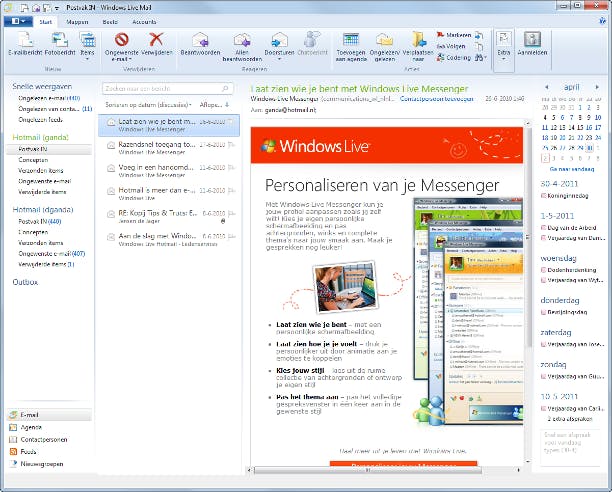Open Ongelezen van contactpersonen view
Screen dimensions: 612x492
click(x=55, y=109)
